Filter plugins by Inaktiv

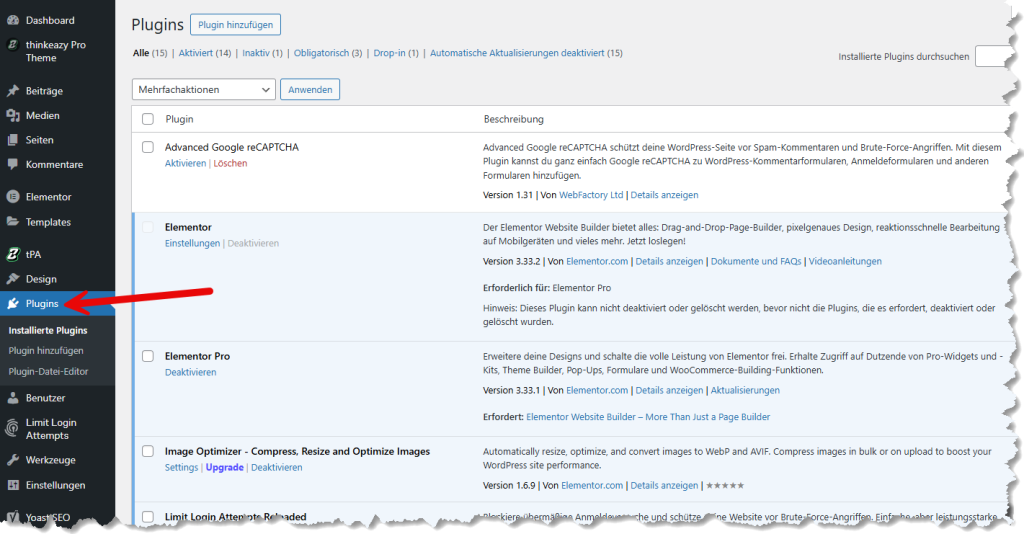(x=256, y=53)
